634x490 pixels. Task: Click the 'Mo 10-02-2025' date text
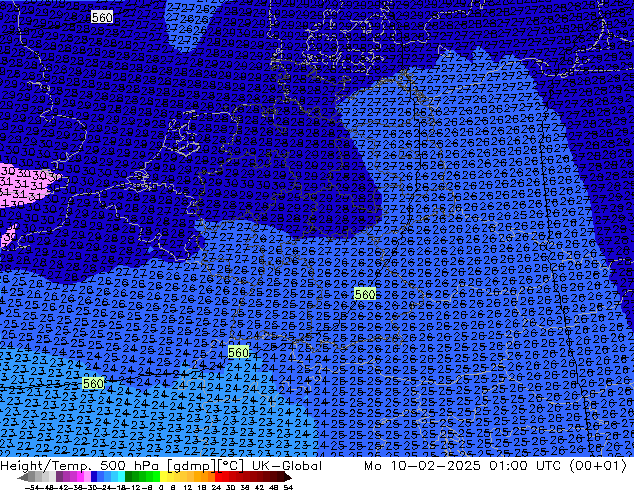coord(422,466)
